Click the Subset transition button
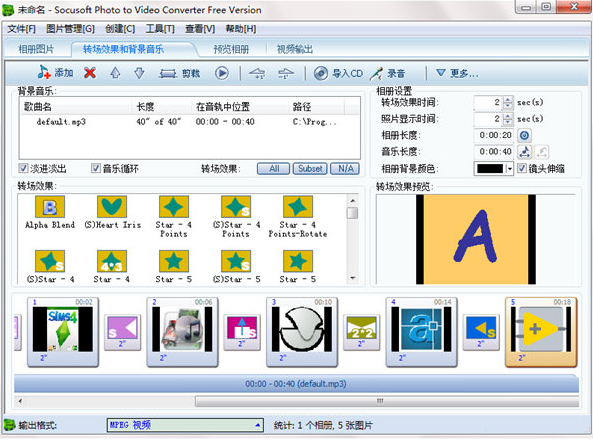The height and width of the screenshot is (441, 593). coord(310,169)
